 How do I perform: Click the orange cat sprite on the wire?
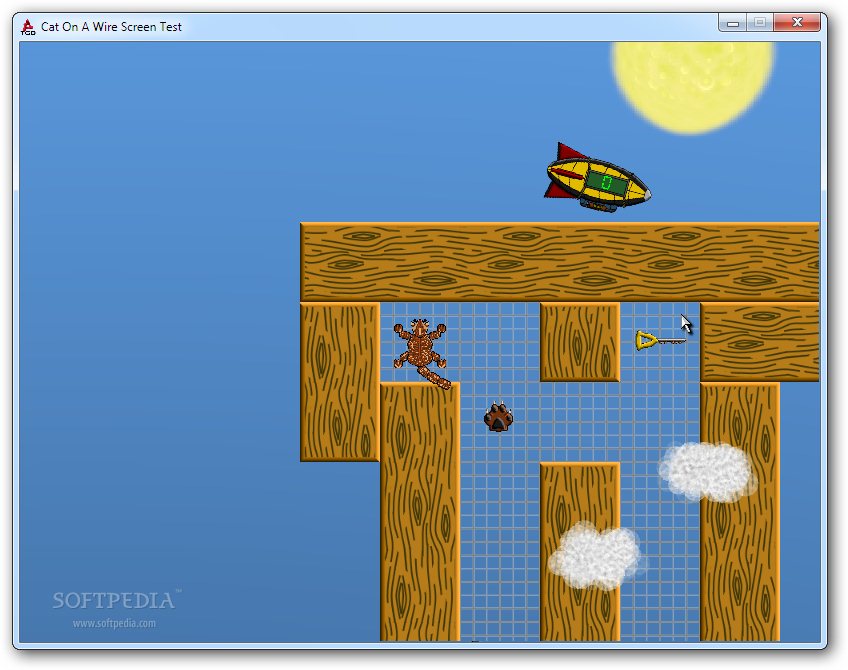[x=421, y=352]
